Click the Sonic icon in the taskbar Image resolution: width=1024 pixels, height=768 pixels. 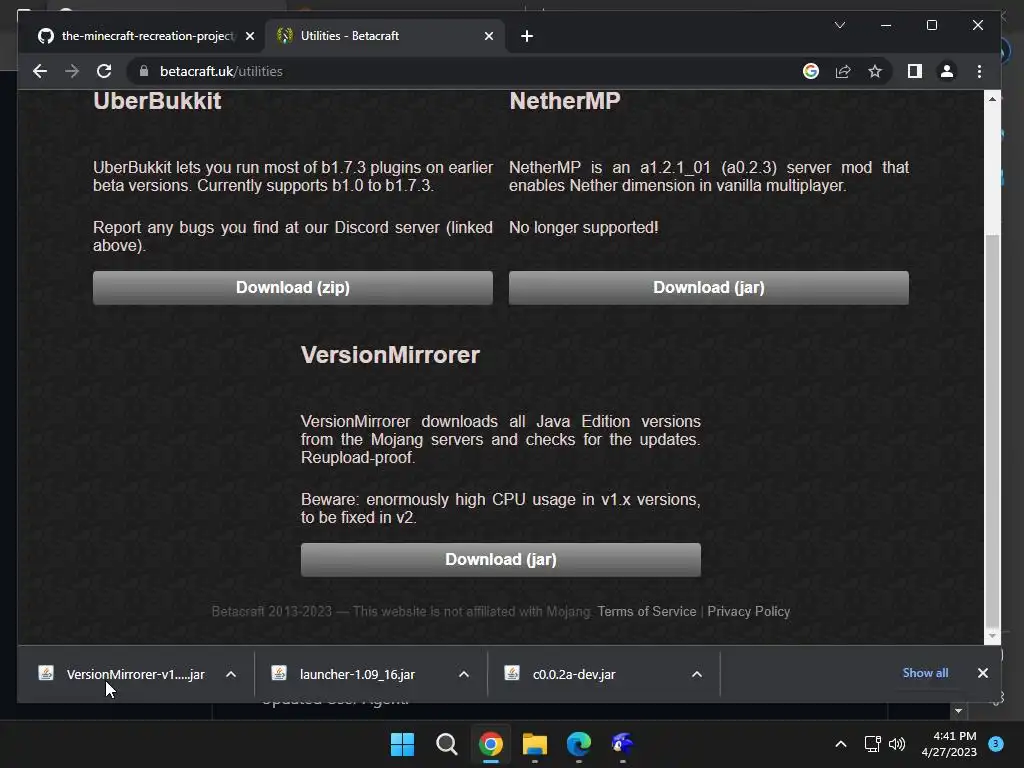point(623,744)
